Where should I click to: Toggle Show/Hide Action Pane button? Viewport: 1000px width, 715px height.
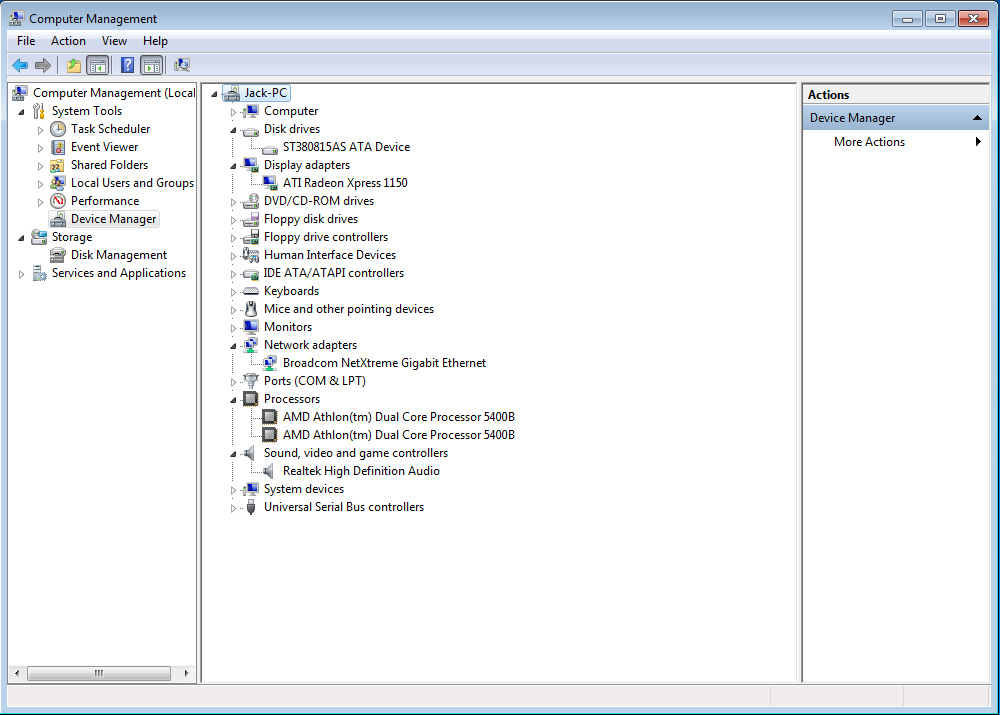click(152, 65)
